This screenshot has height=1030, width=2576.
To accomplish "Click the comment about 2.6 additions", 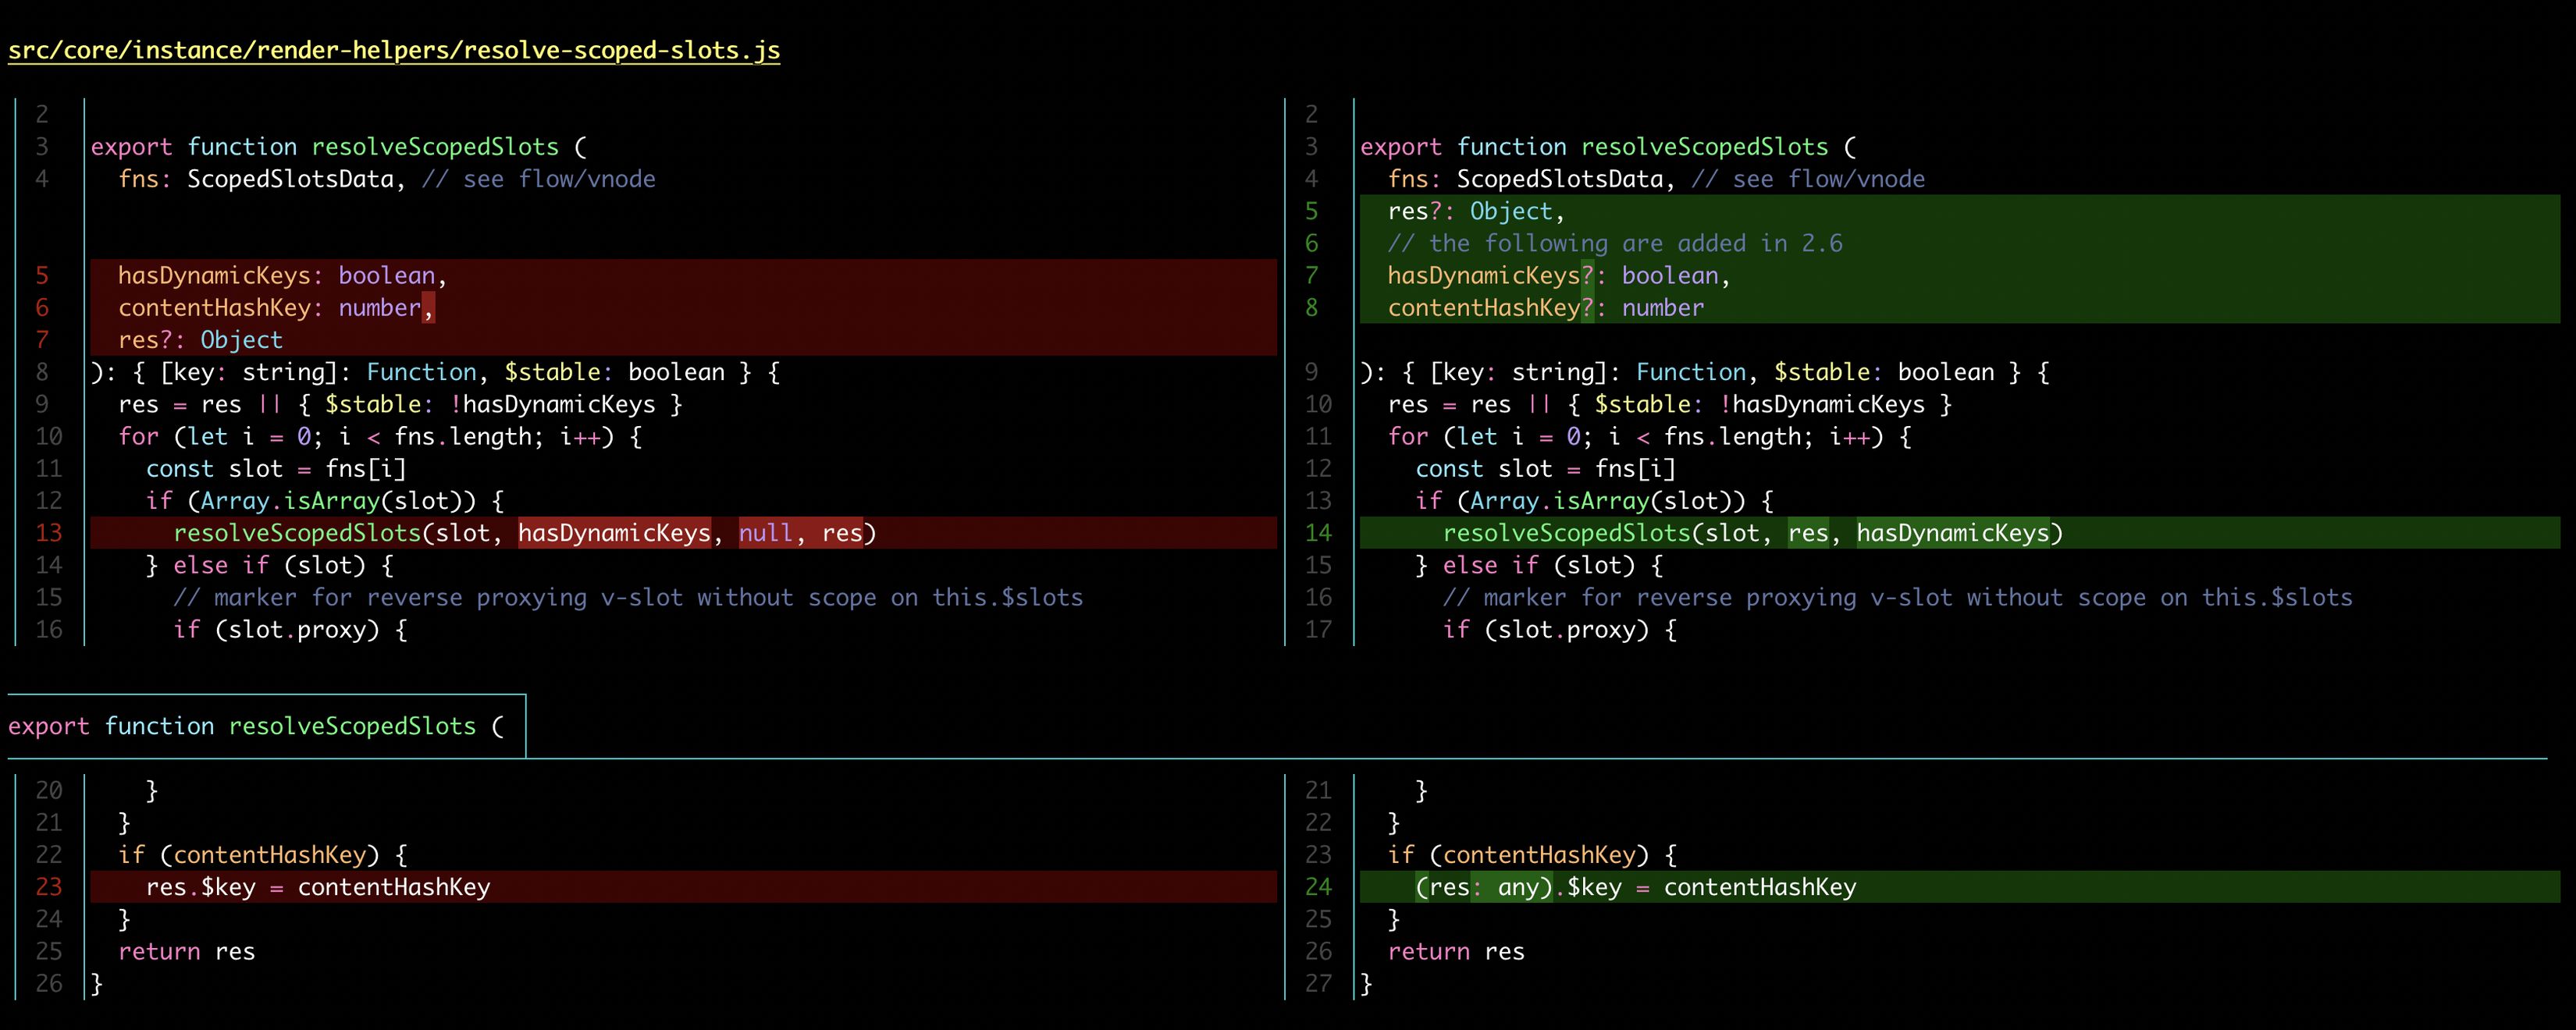I will (x=1614, y=243).
